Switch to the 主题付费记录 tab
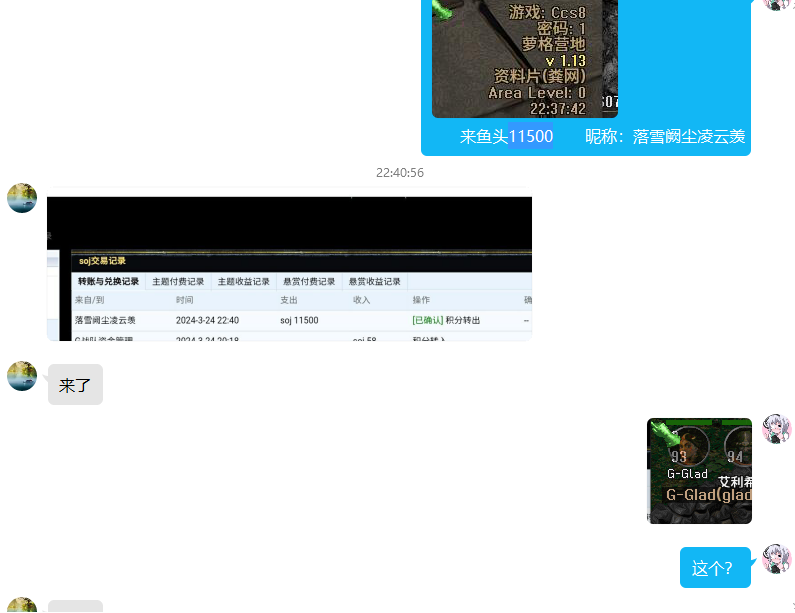The height and width of the screenshot is (613, 795). [178, 282]
